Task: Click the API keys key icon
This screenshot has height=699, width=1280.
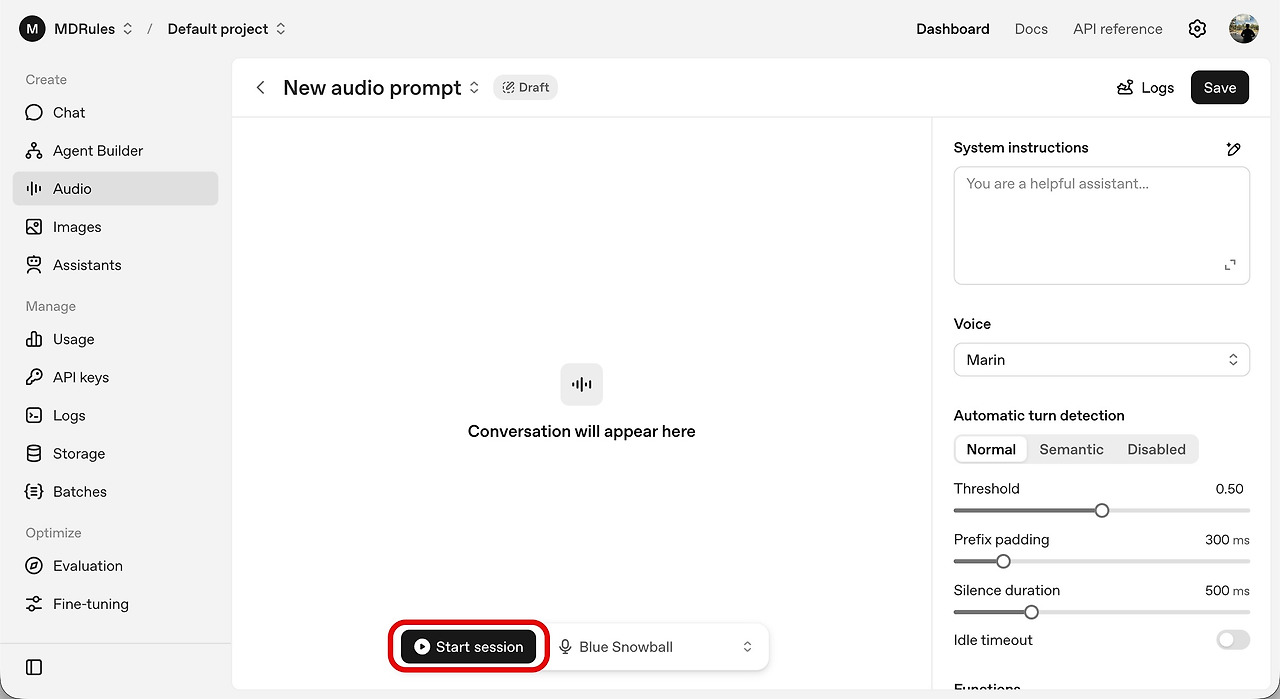Action: [x=34, y=377]
